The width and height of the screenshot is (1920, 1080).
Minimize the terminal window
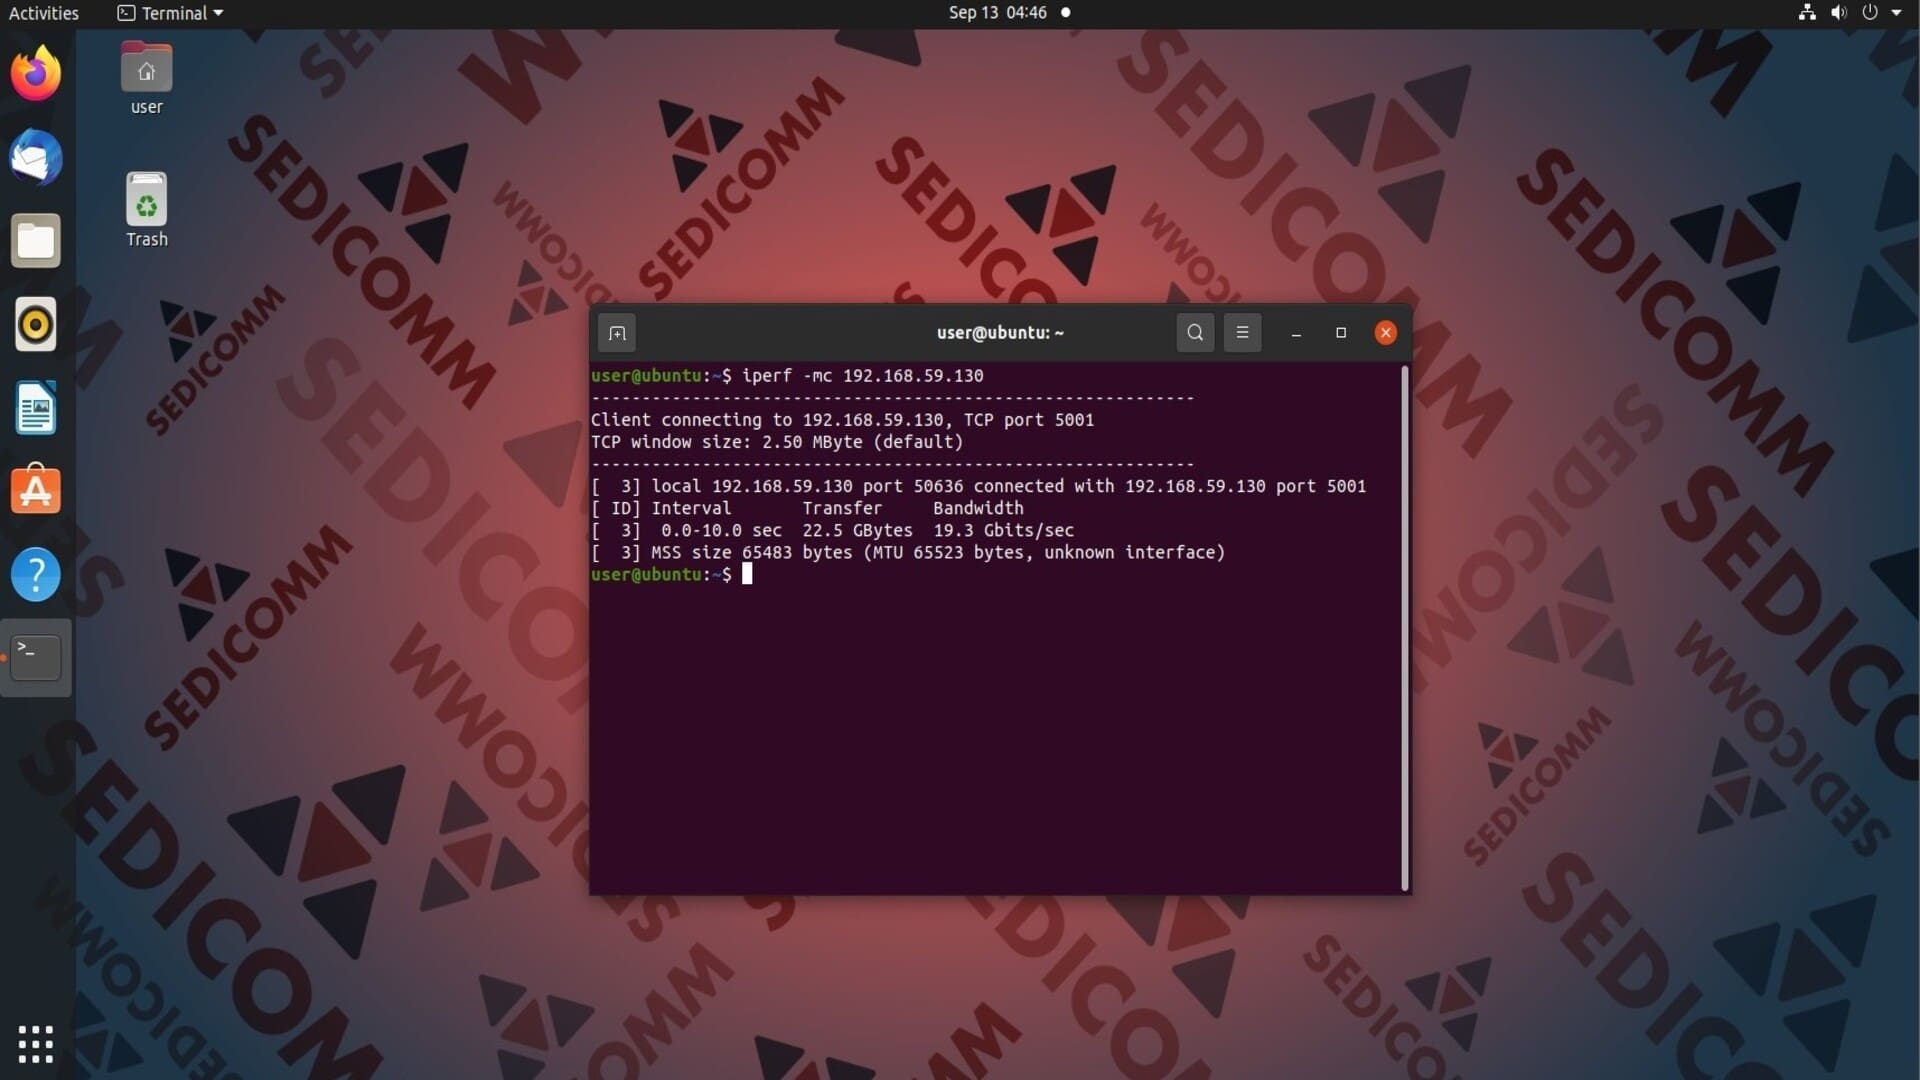click(x=1296, y=333)
